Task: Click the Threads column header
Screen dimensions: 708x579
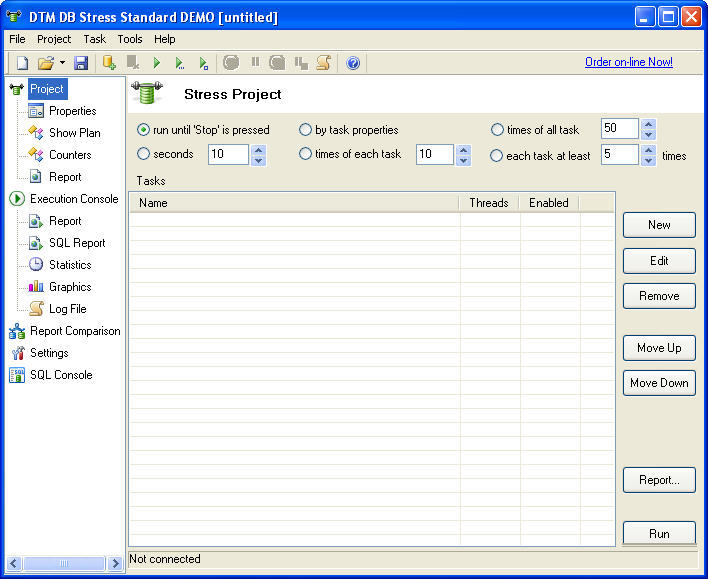Action: (489, 203)
